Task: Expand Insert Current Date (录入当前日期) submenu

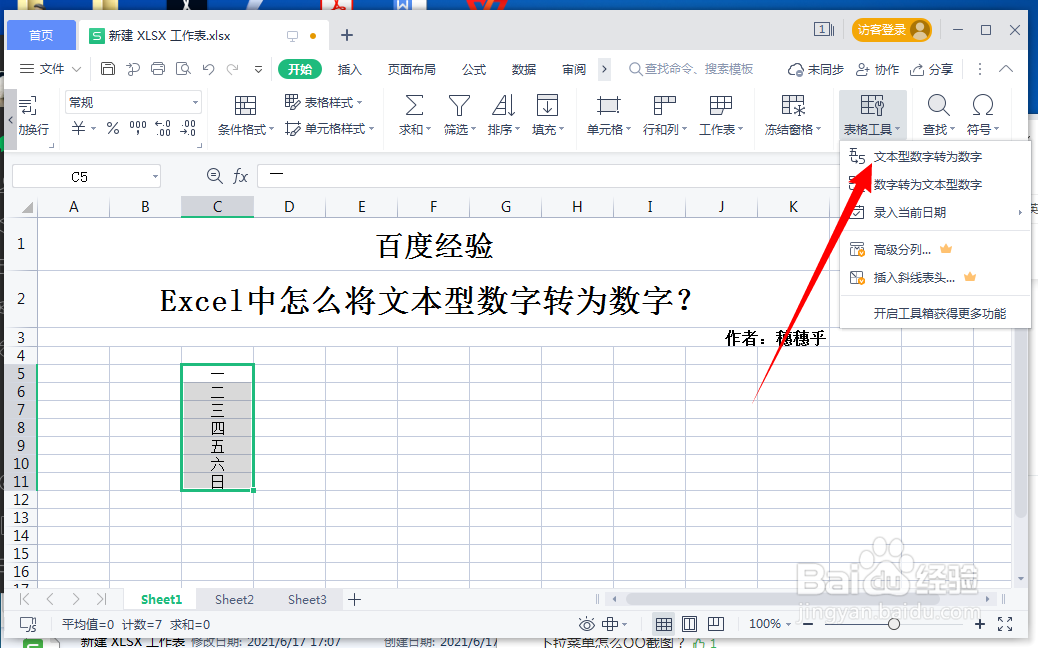Action: click(x=1020, y=212)
